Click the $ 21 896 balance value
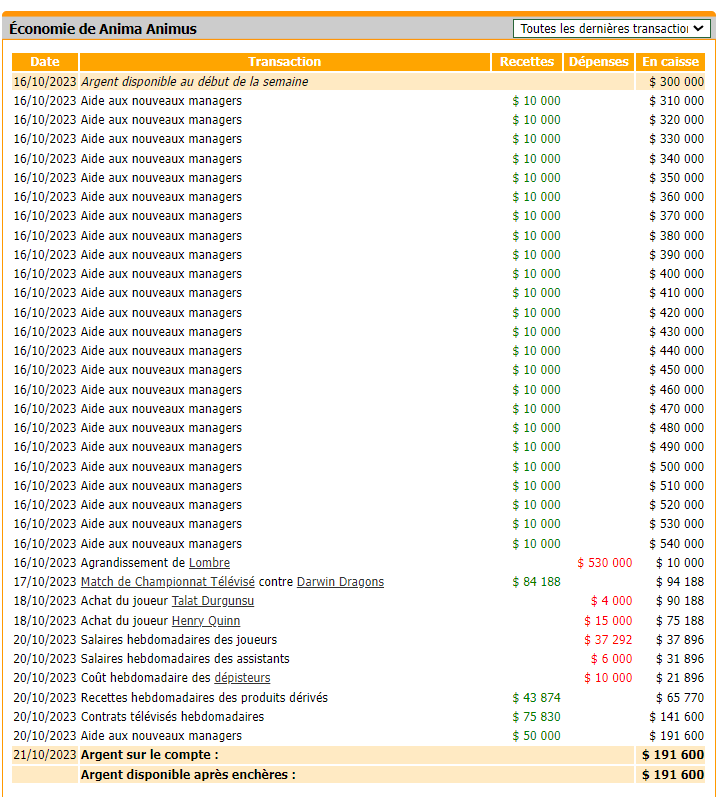 click(680, 678)
